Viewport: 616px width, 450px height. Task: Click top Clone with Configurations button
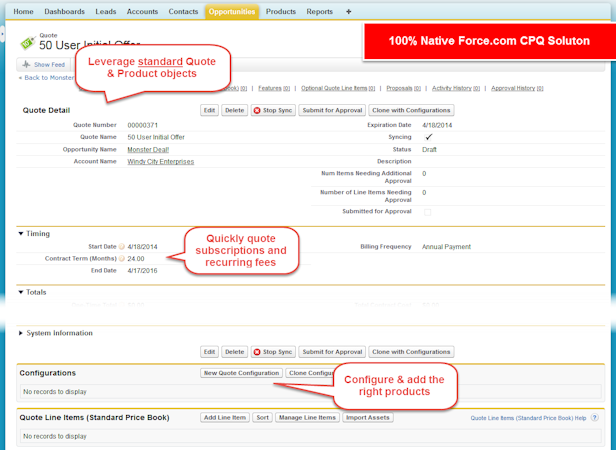tap(411, 110)
